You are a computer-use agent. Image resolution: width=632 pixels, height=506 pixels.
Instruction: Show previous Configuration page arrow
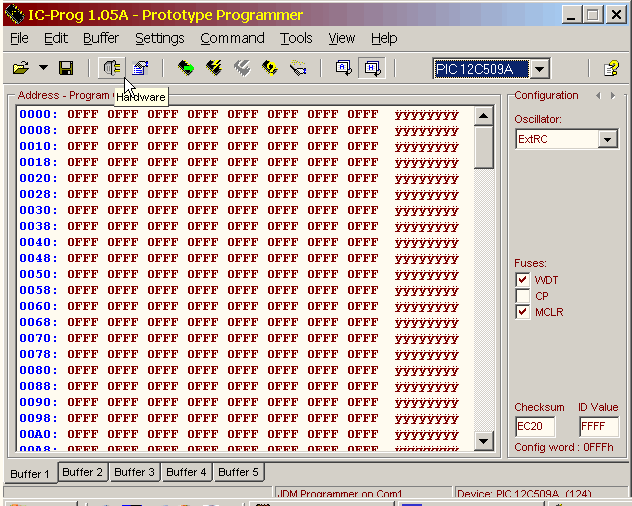coord(599,96)
